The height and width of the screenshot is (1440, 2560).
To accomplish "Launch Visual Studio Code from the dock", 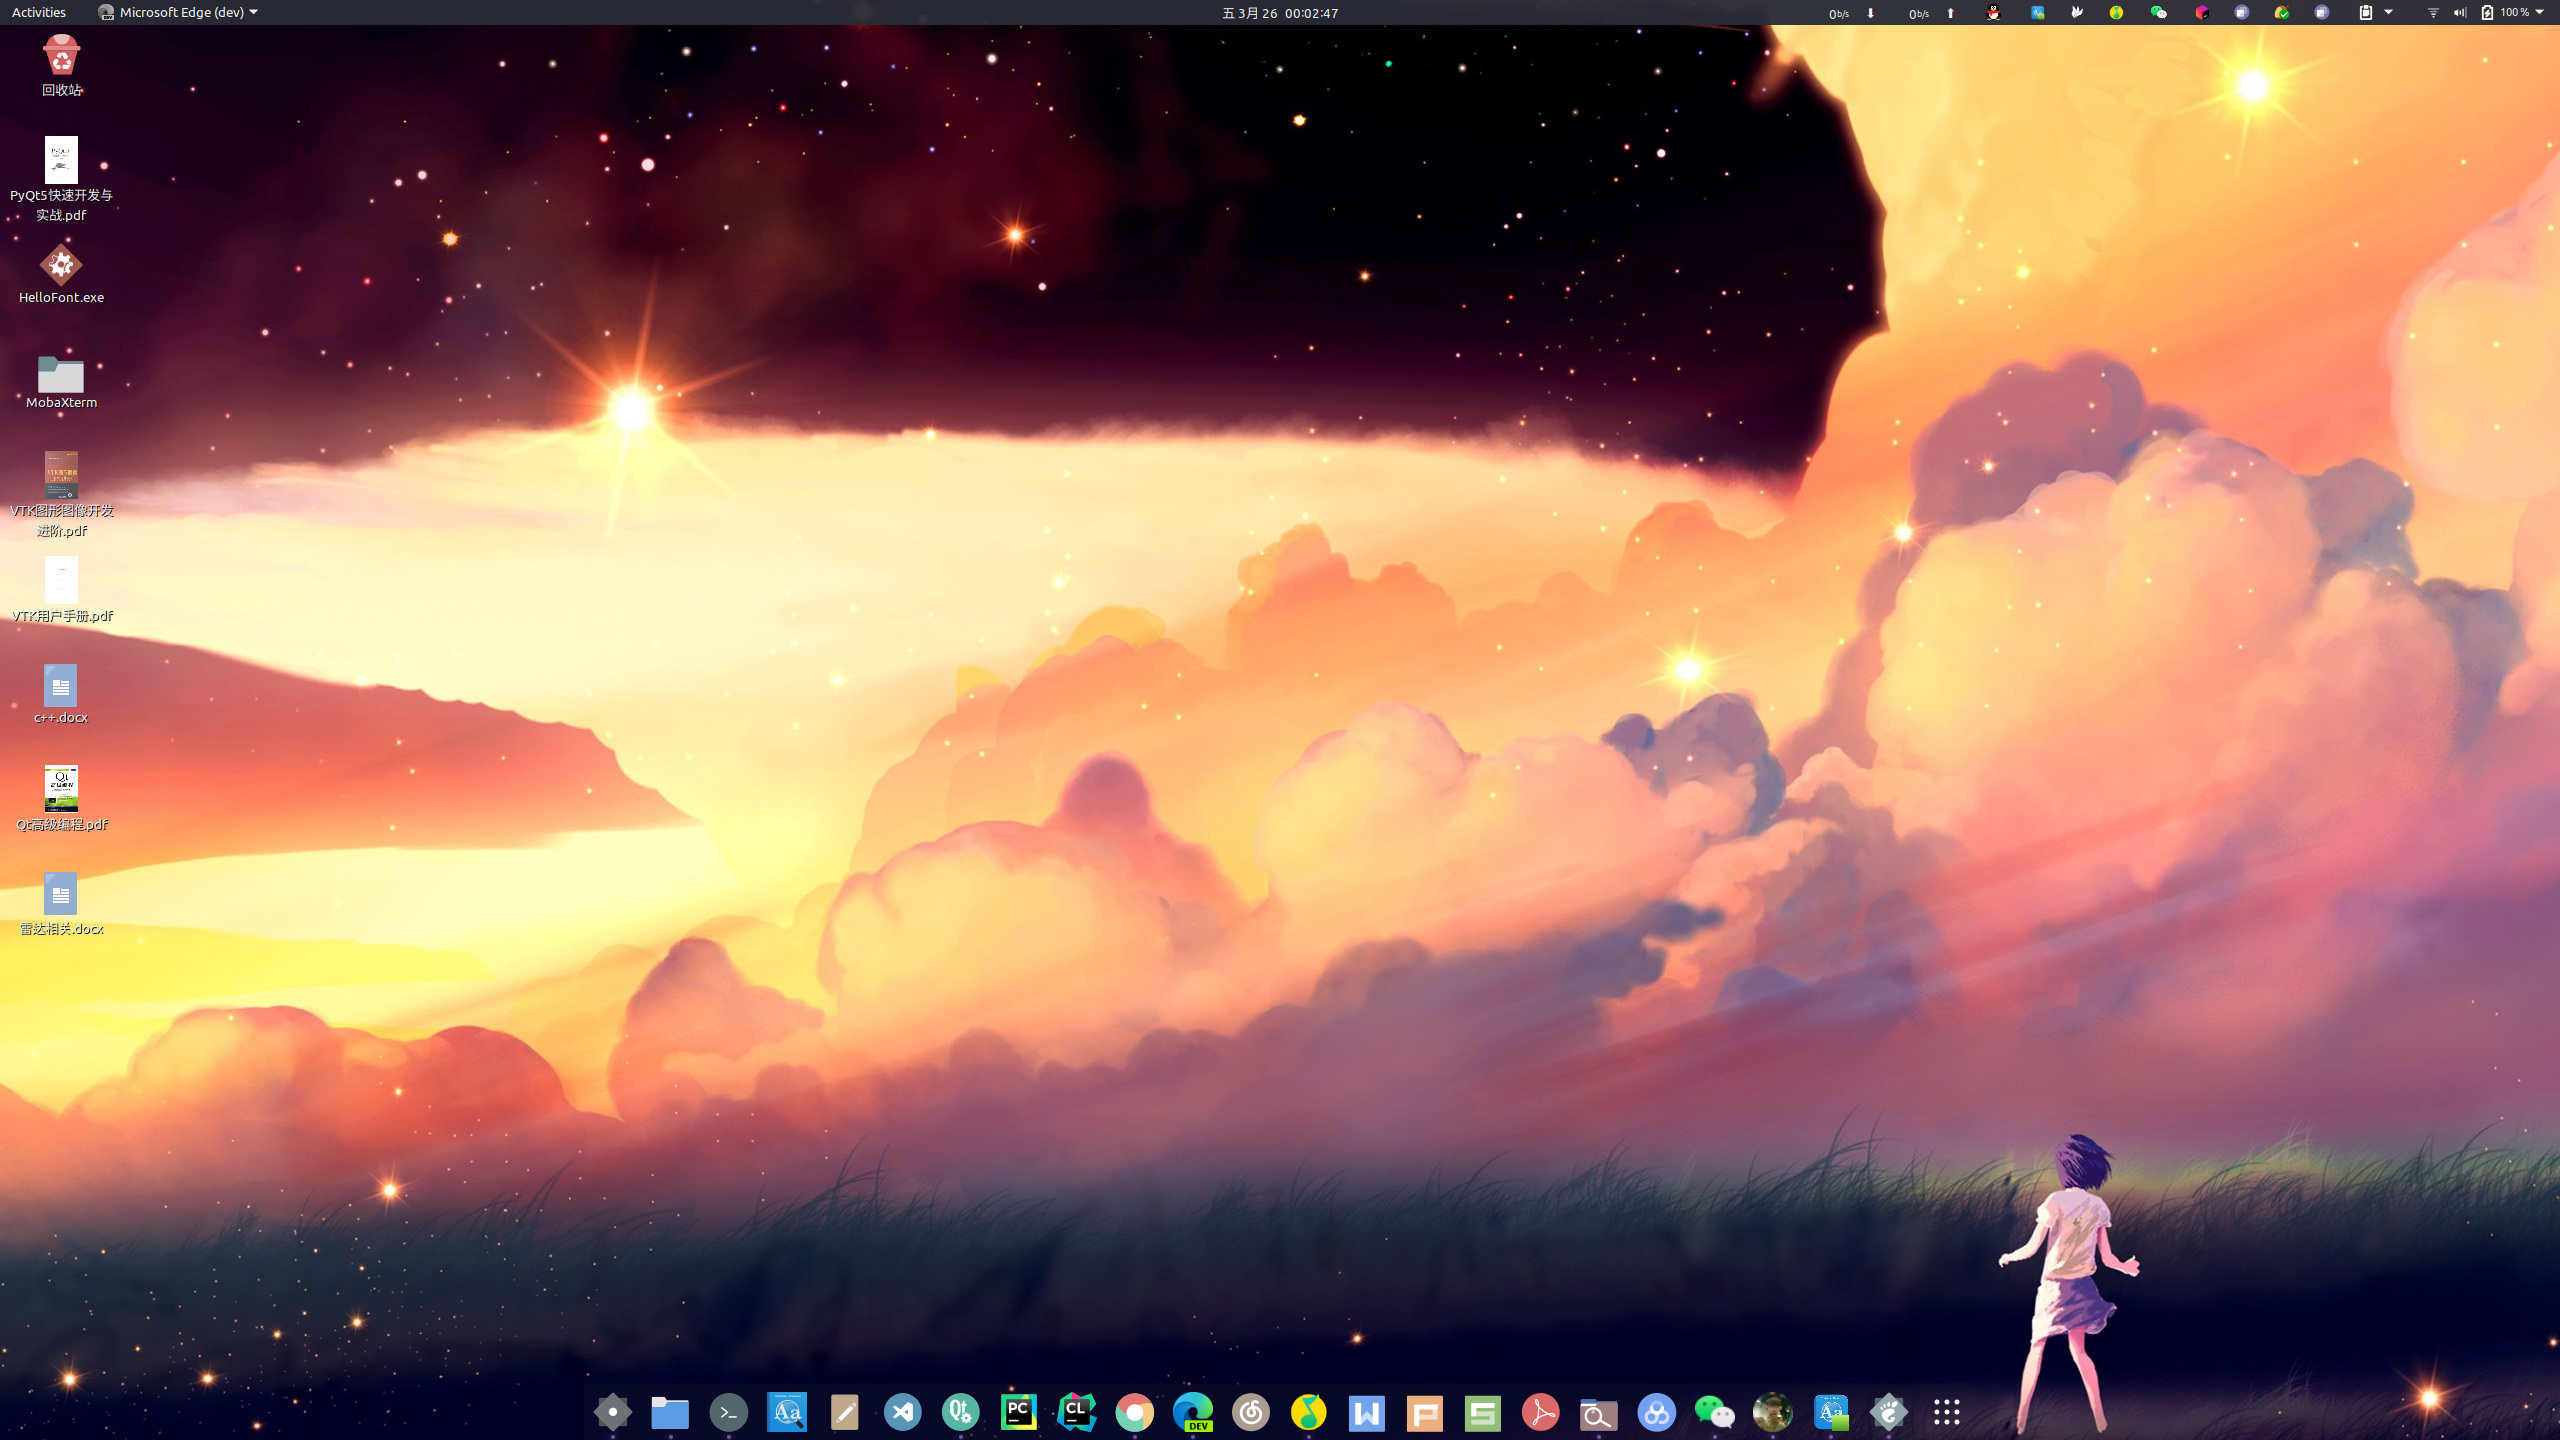I will [902, 1412].
